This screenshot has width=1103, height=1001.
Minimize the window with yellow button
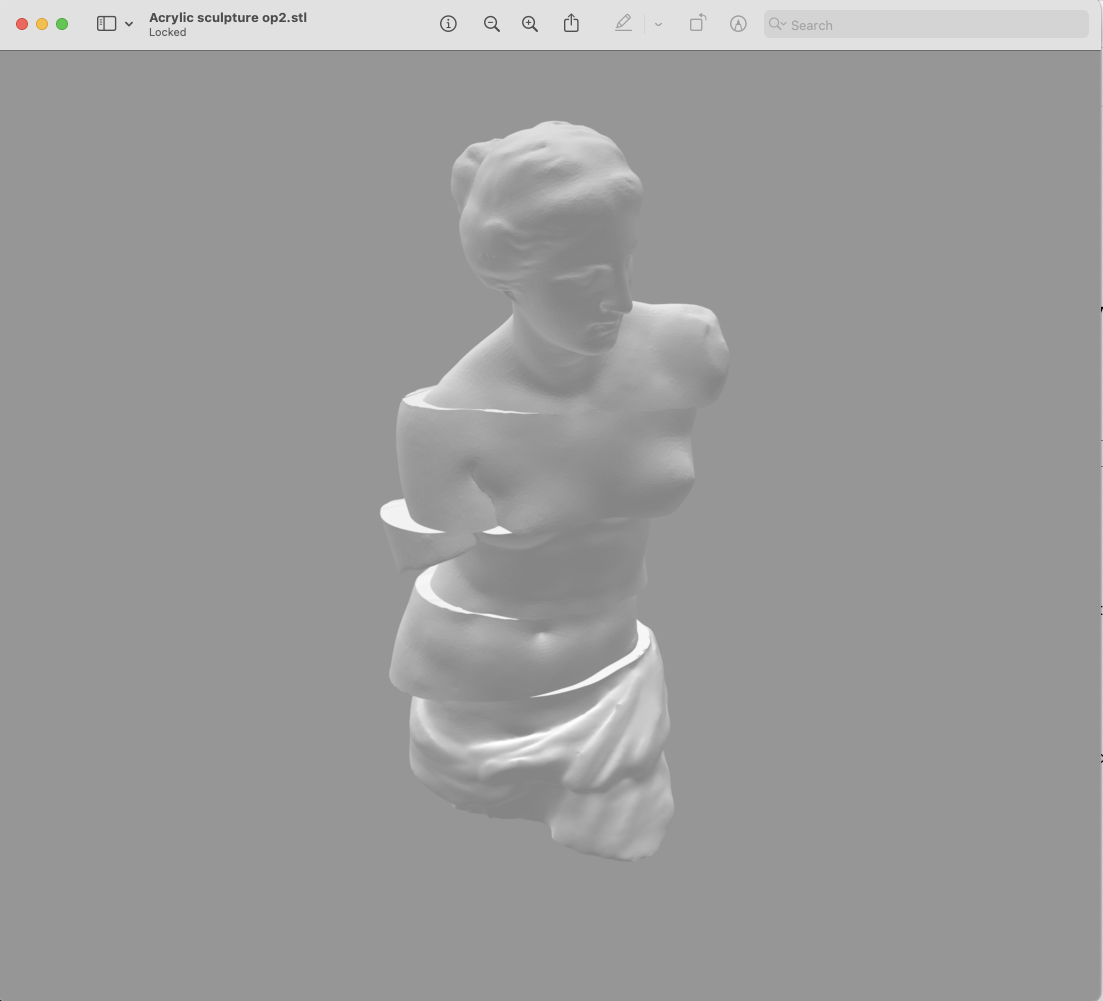click(42, 24)
